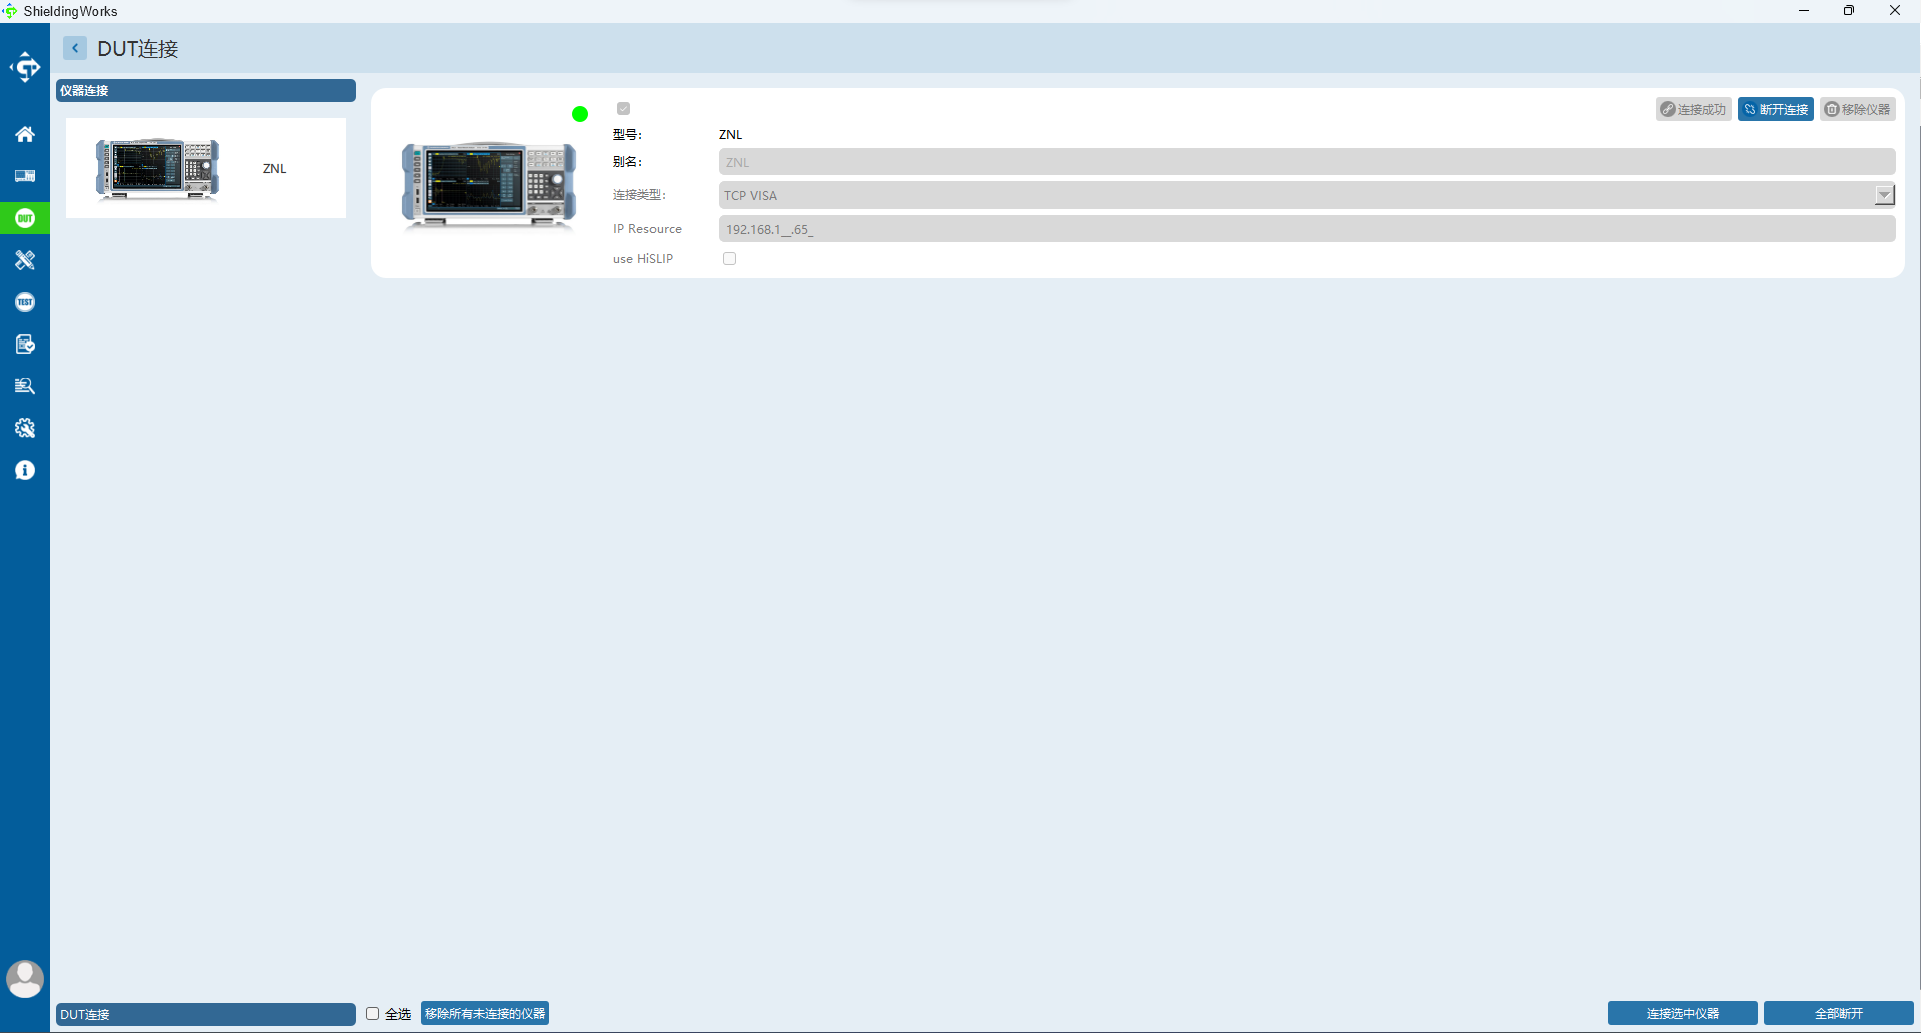Click the back arrow beside DUT连接
Image resolution: width=1921 pixels, height=1033 pixels.
[75, 48]
